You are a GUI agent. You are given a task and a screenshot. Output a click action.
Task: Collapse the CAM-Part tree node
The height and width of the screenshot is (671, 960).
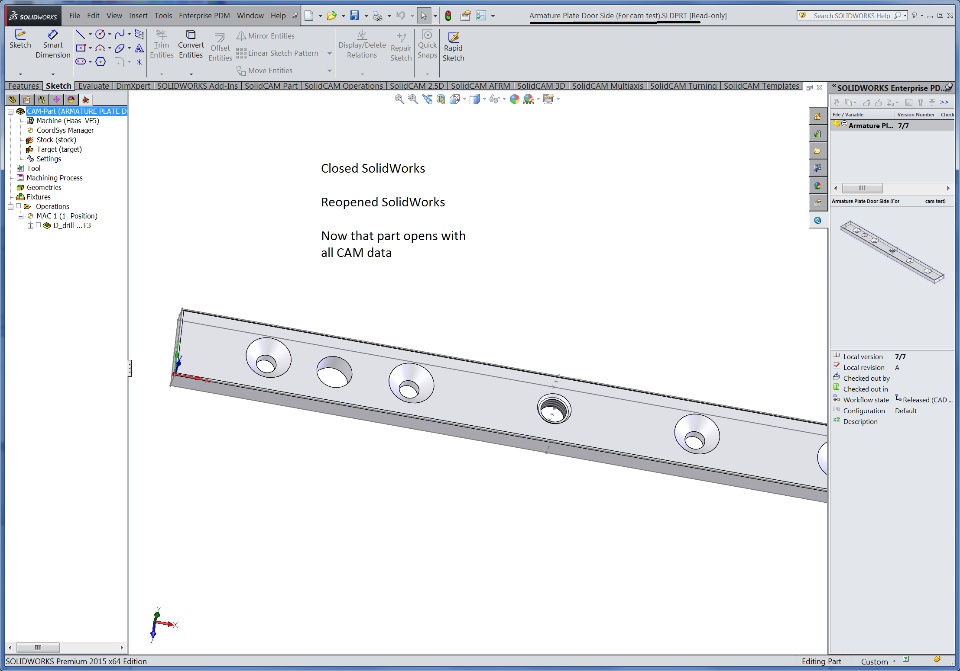(10, 111)
